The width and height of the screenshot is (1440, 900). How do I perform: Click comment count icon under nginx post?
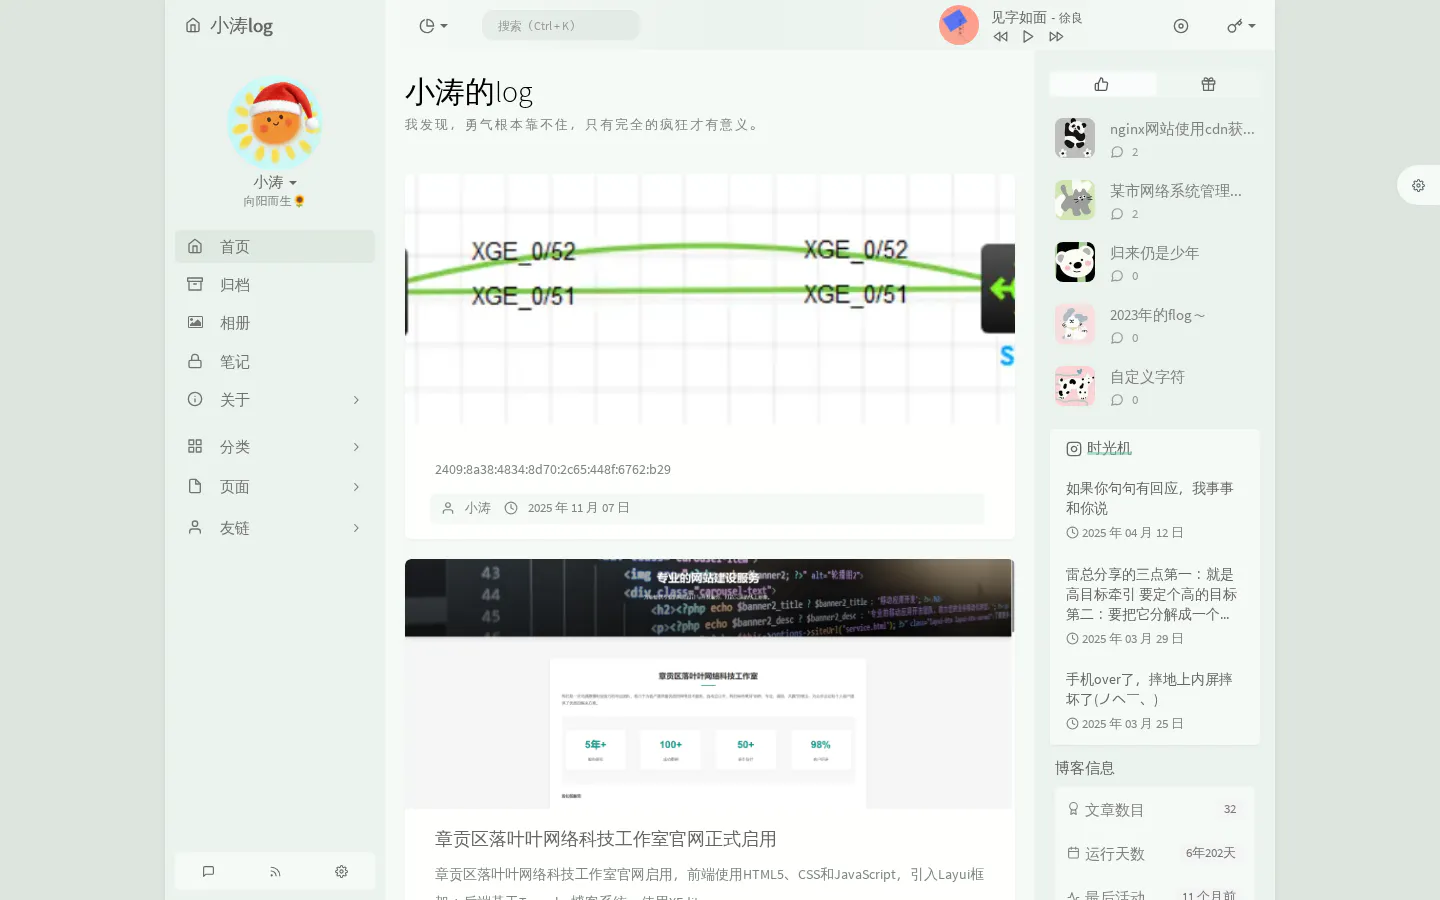1117,152
